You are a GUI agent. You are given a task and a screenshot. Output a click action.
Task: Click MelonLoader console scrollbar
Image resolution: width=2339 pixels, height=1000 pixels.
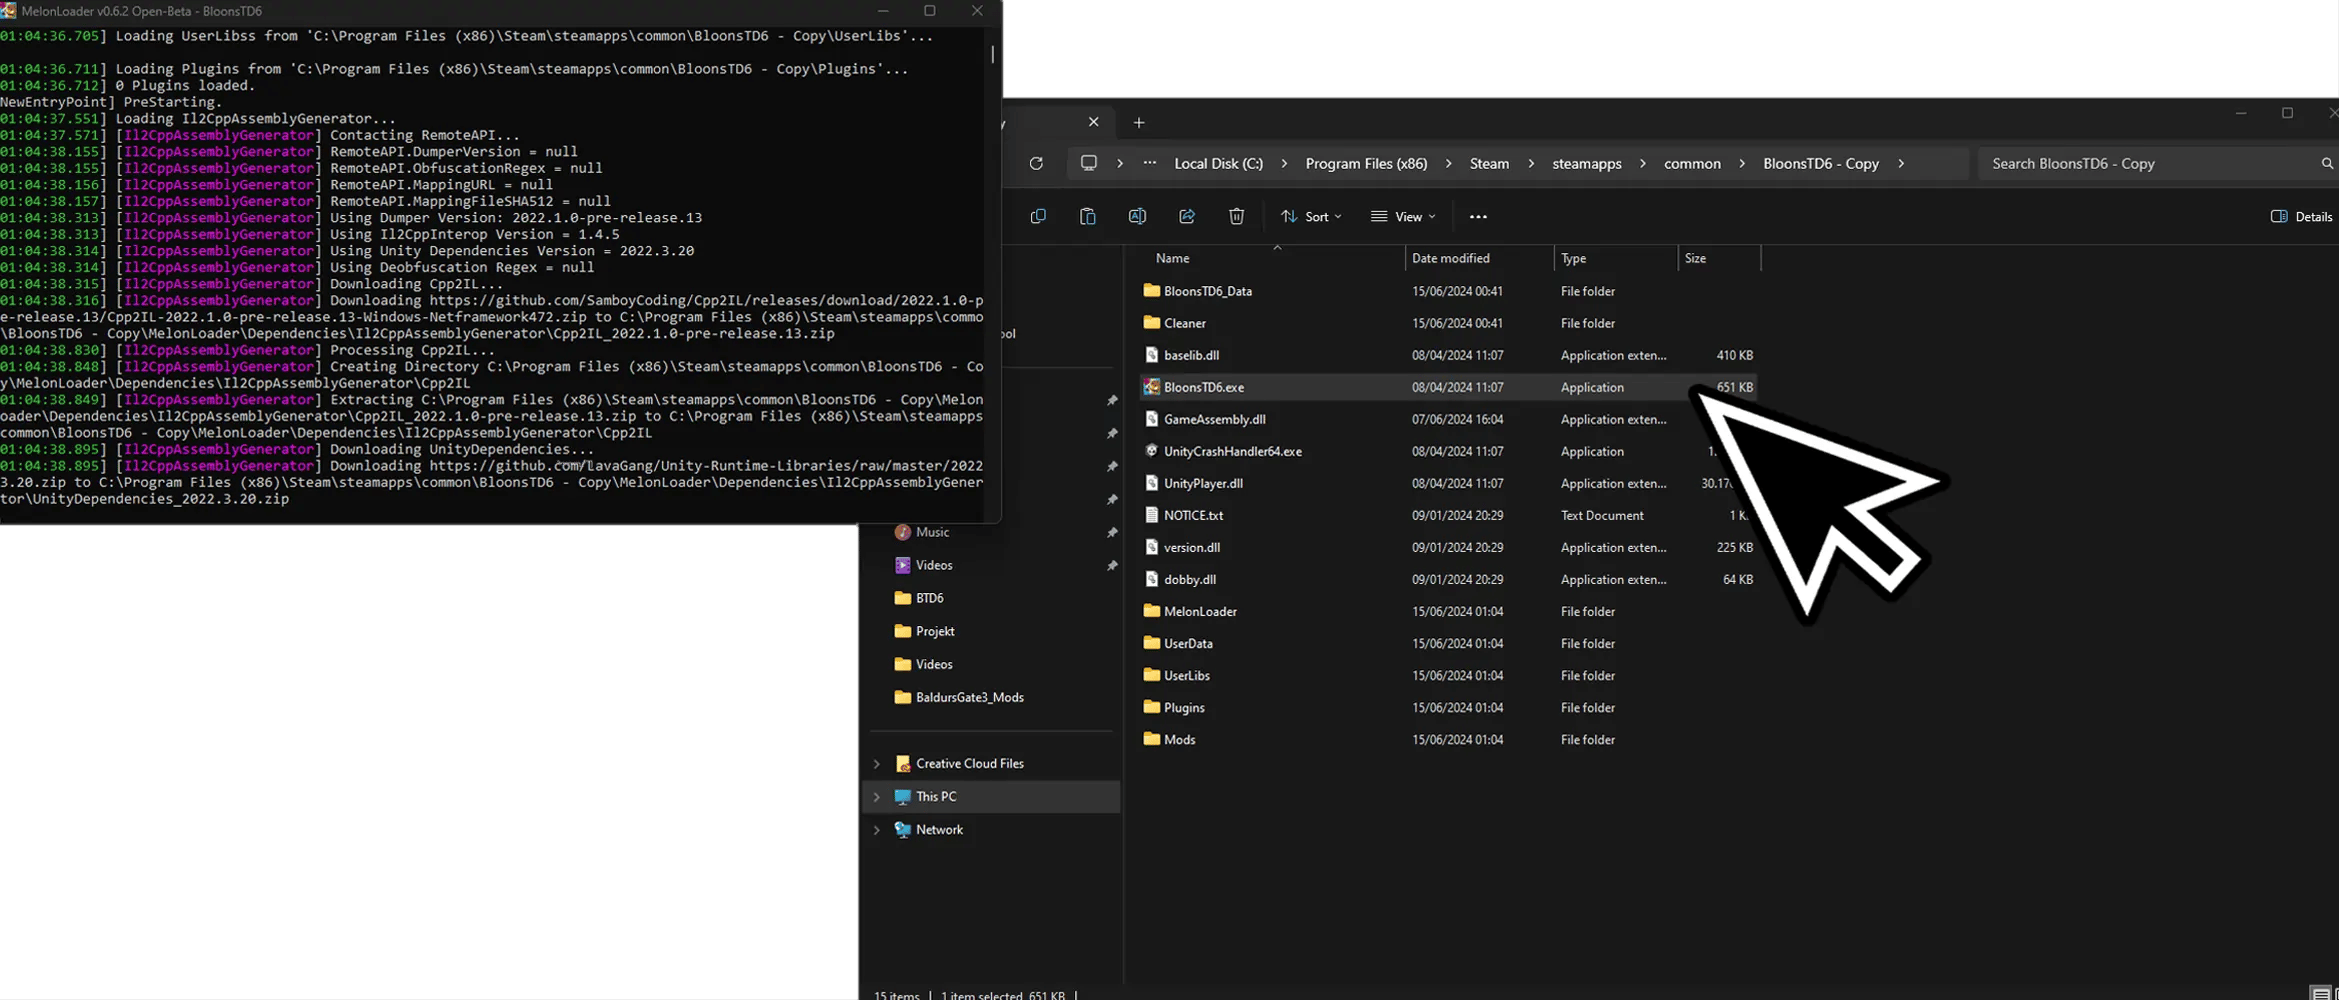[x=993, y=54]
